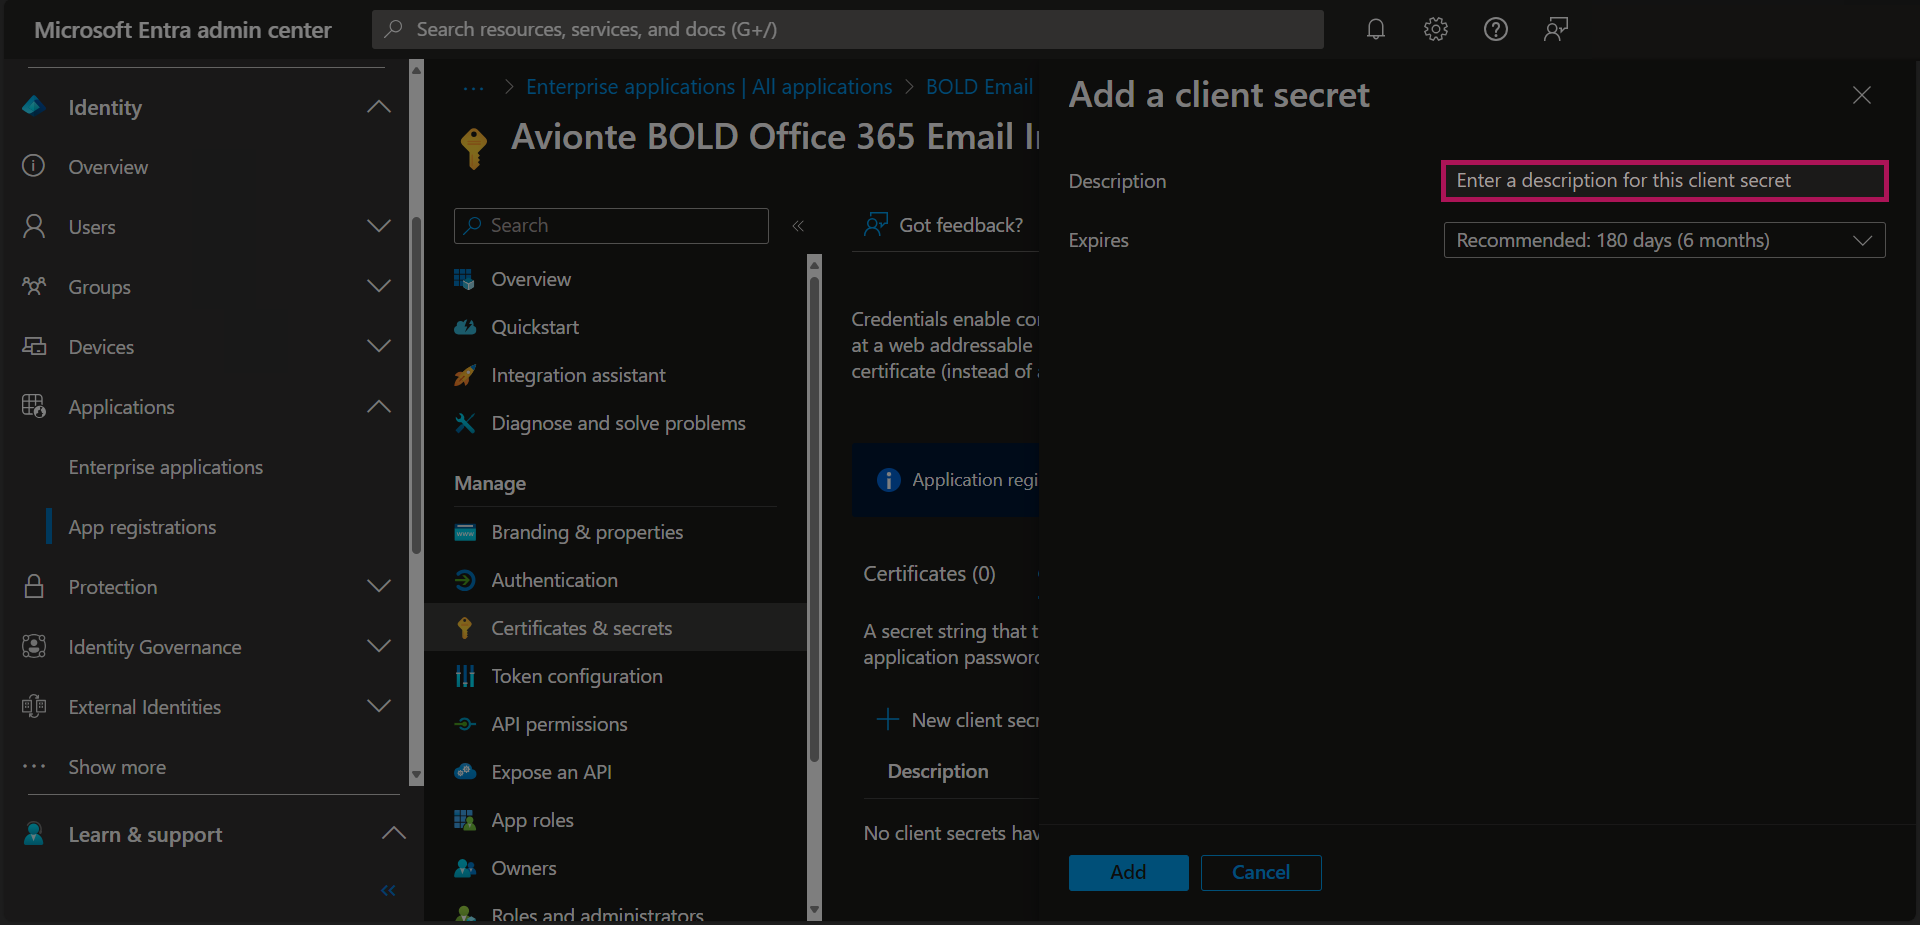Click Show more in sidebar
Screen dimensions: 1920x925
117,767
